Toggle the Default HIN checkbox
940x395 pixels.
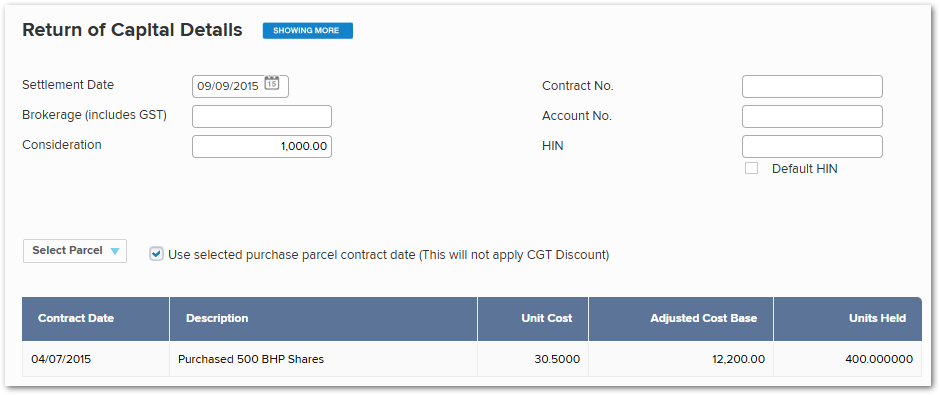click(x=751, y=168)
